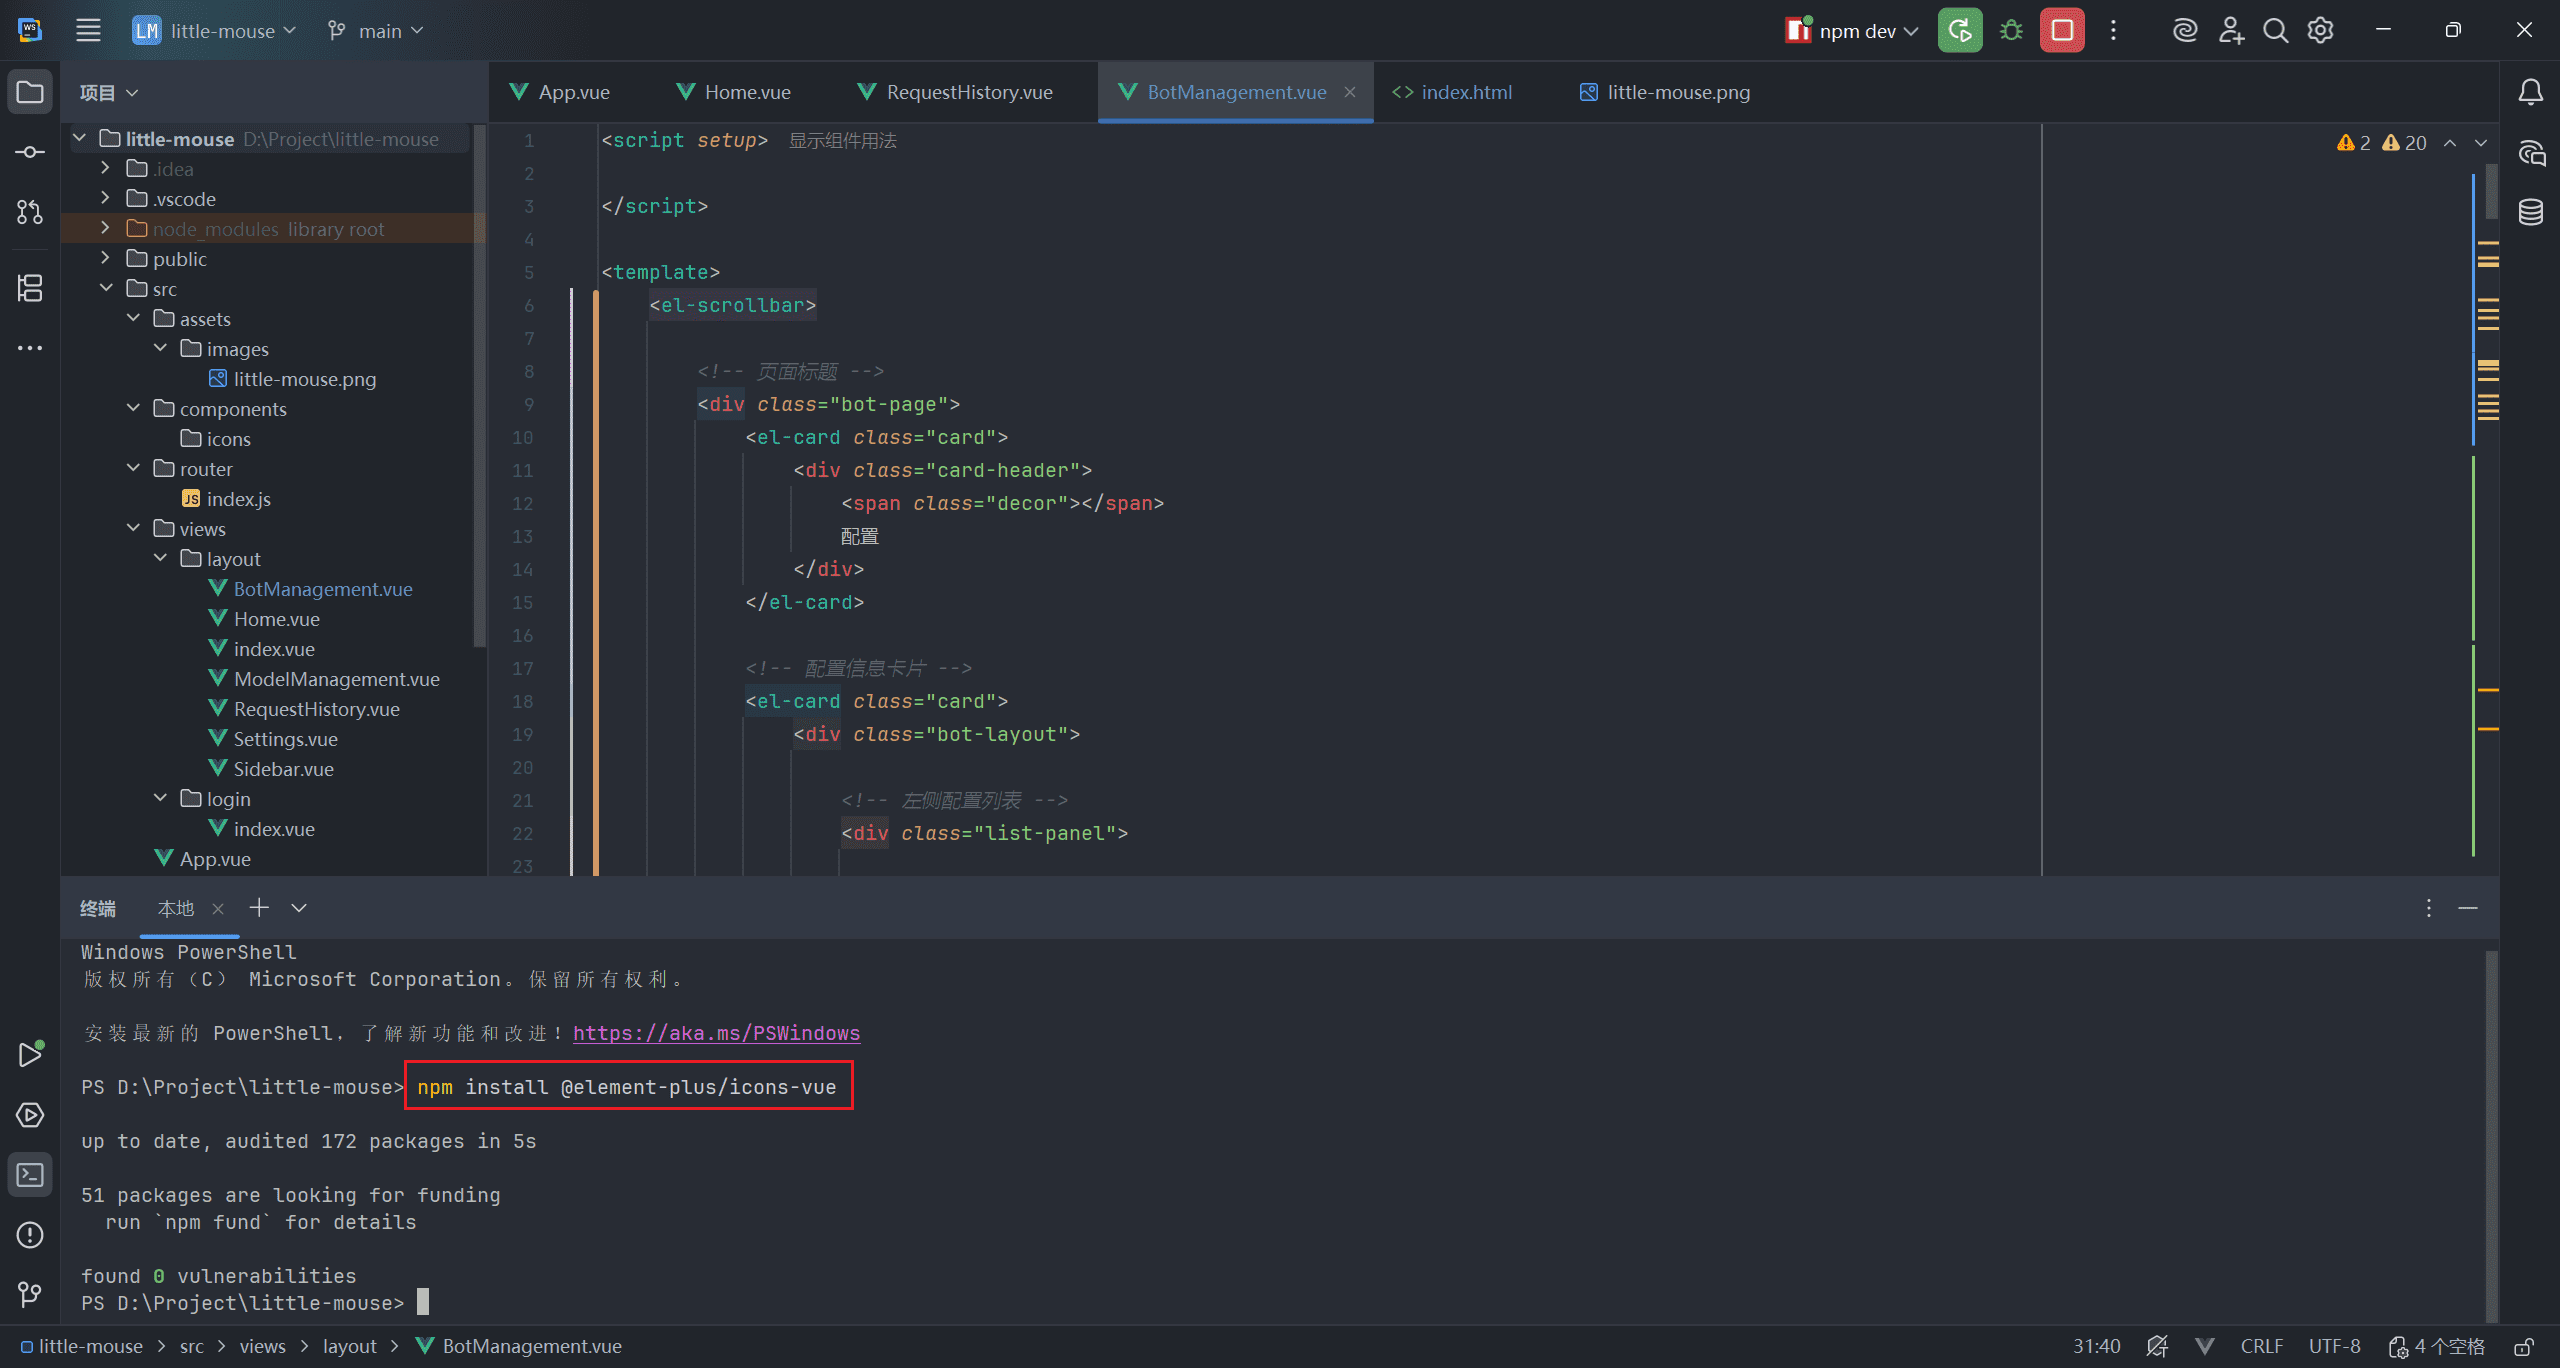Open Settings.vue in the project tree
Screen dimensions: 2560x1368
pos(285,739)
